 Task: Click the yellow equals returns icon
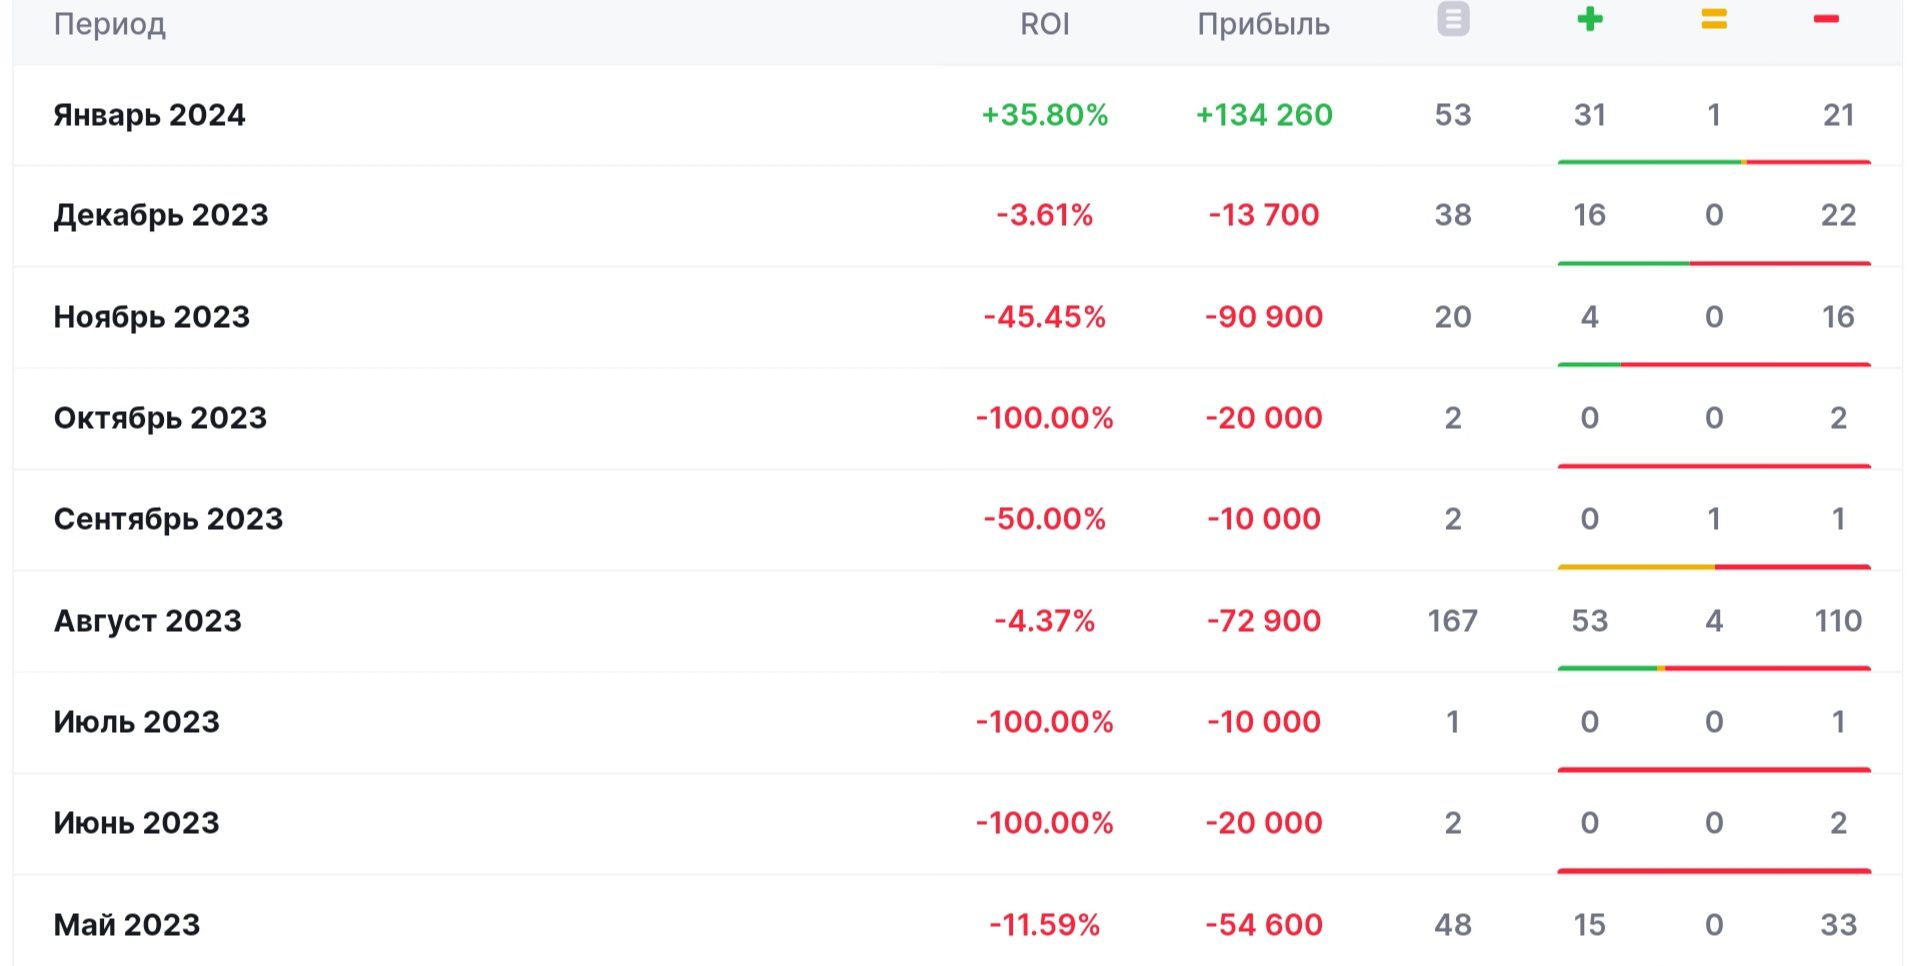point(1714,20)
